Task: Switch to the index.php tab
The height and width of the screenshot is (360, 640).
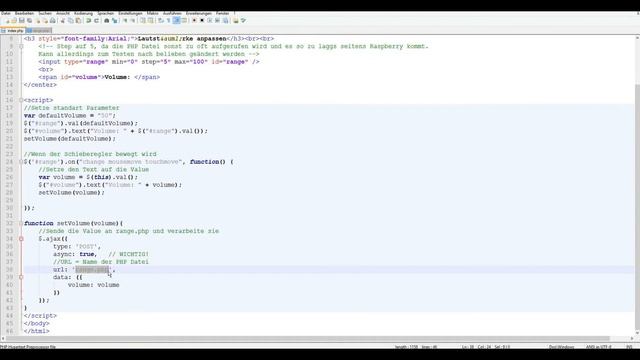Action: pos(13,31)
